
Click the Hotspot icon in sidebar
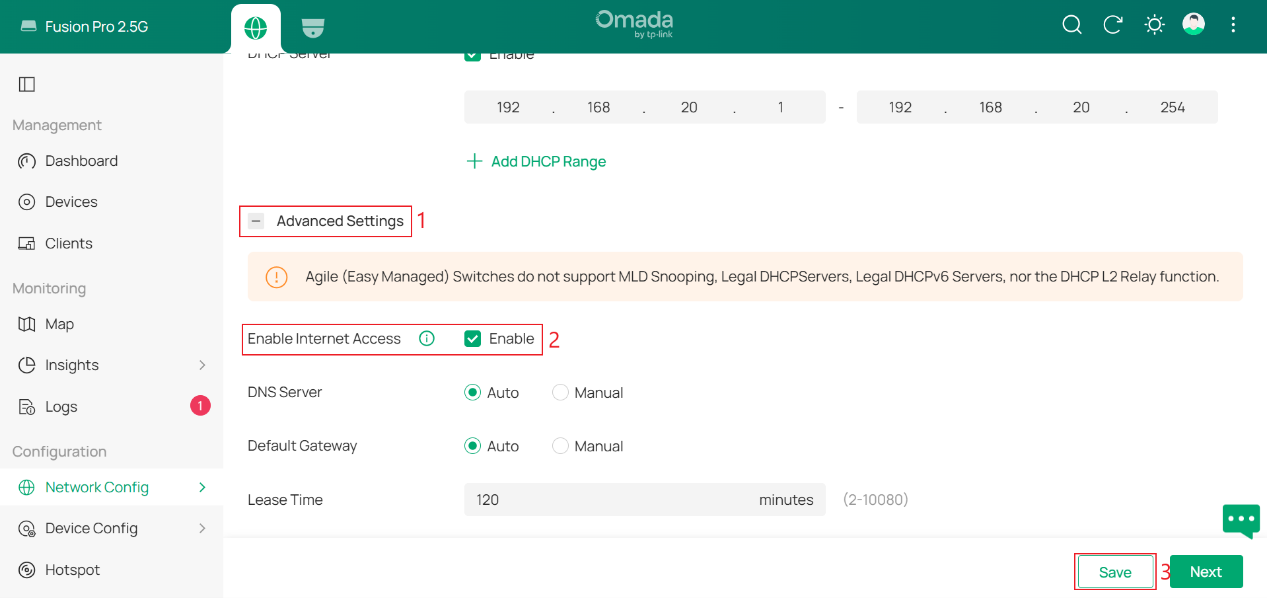[x=27, y=570]
